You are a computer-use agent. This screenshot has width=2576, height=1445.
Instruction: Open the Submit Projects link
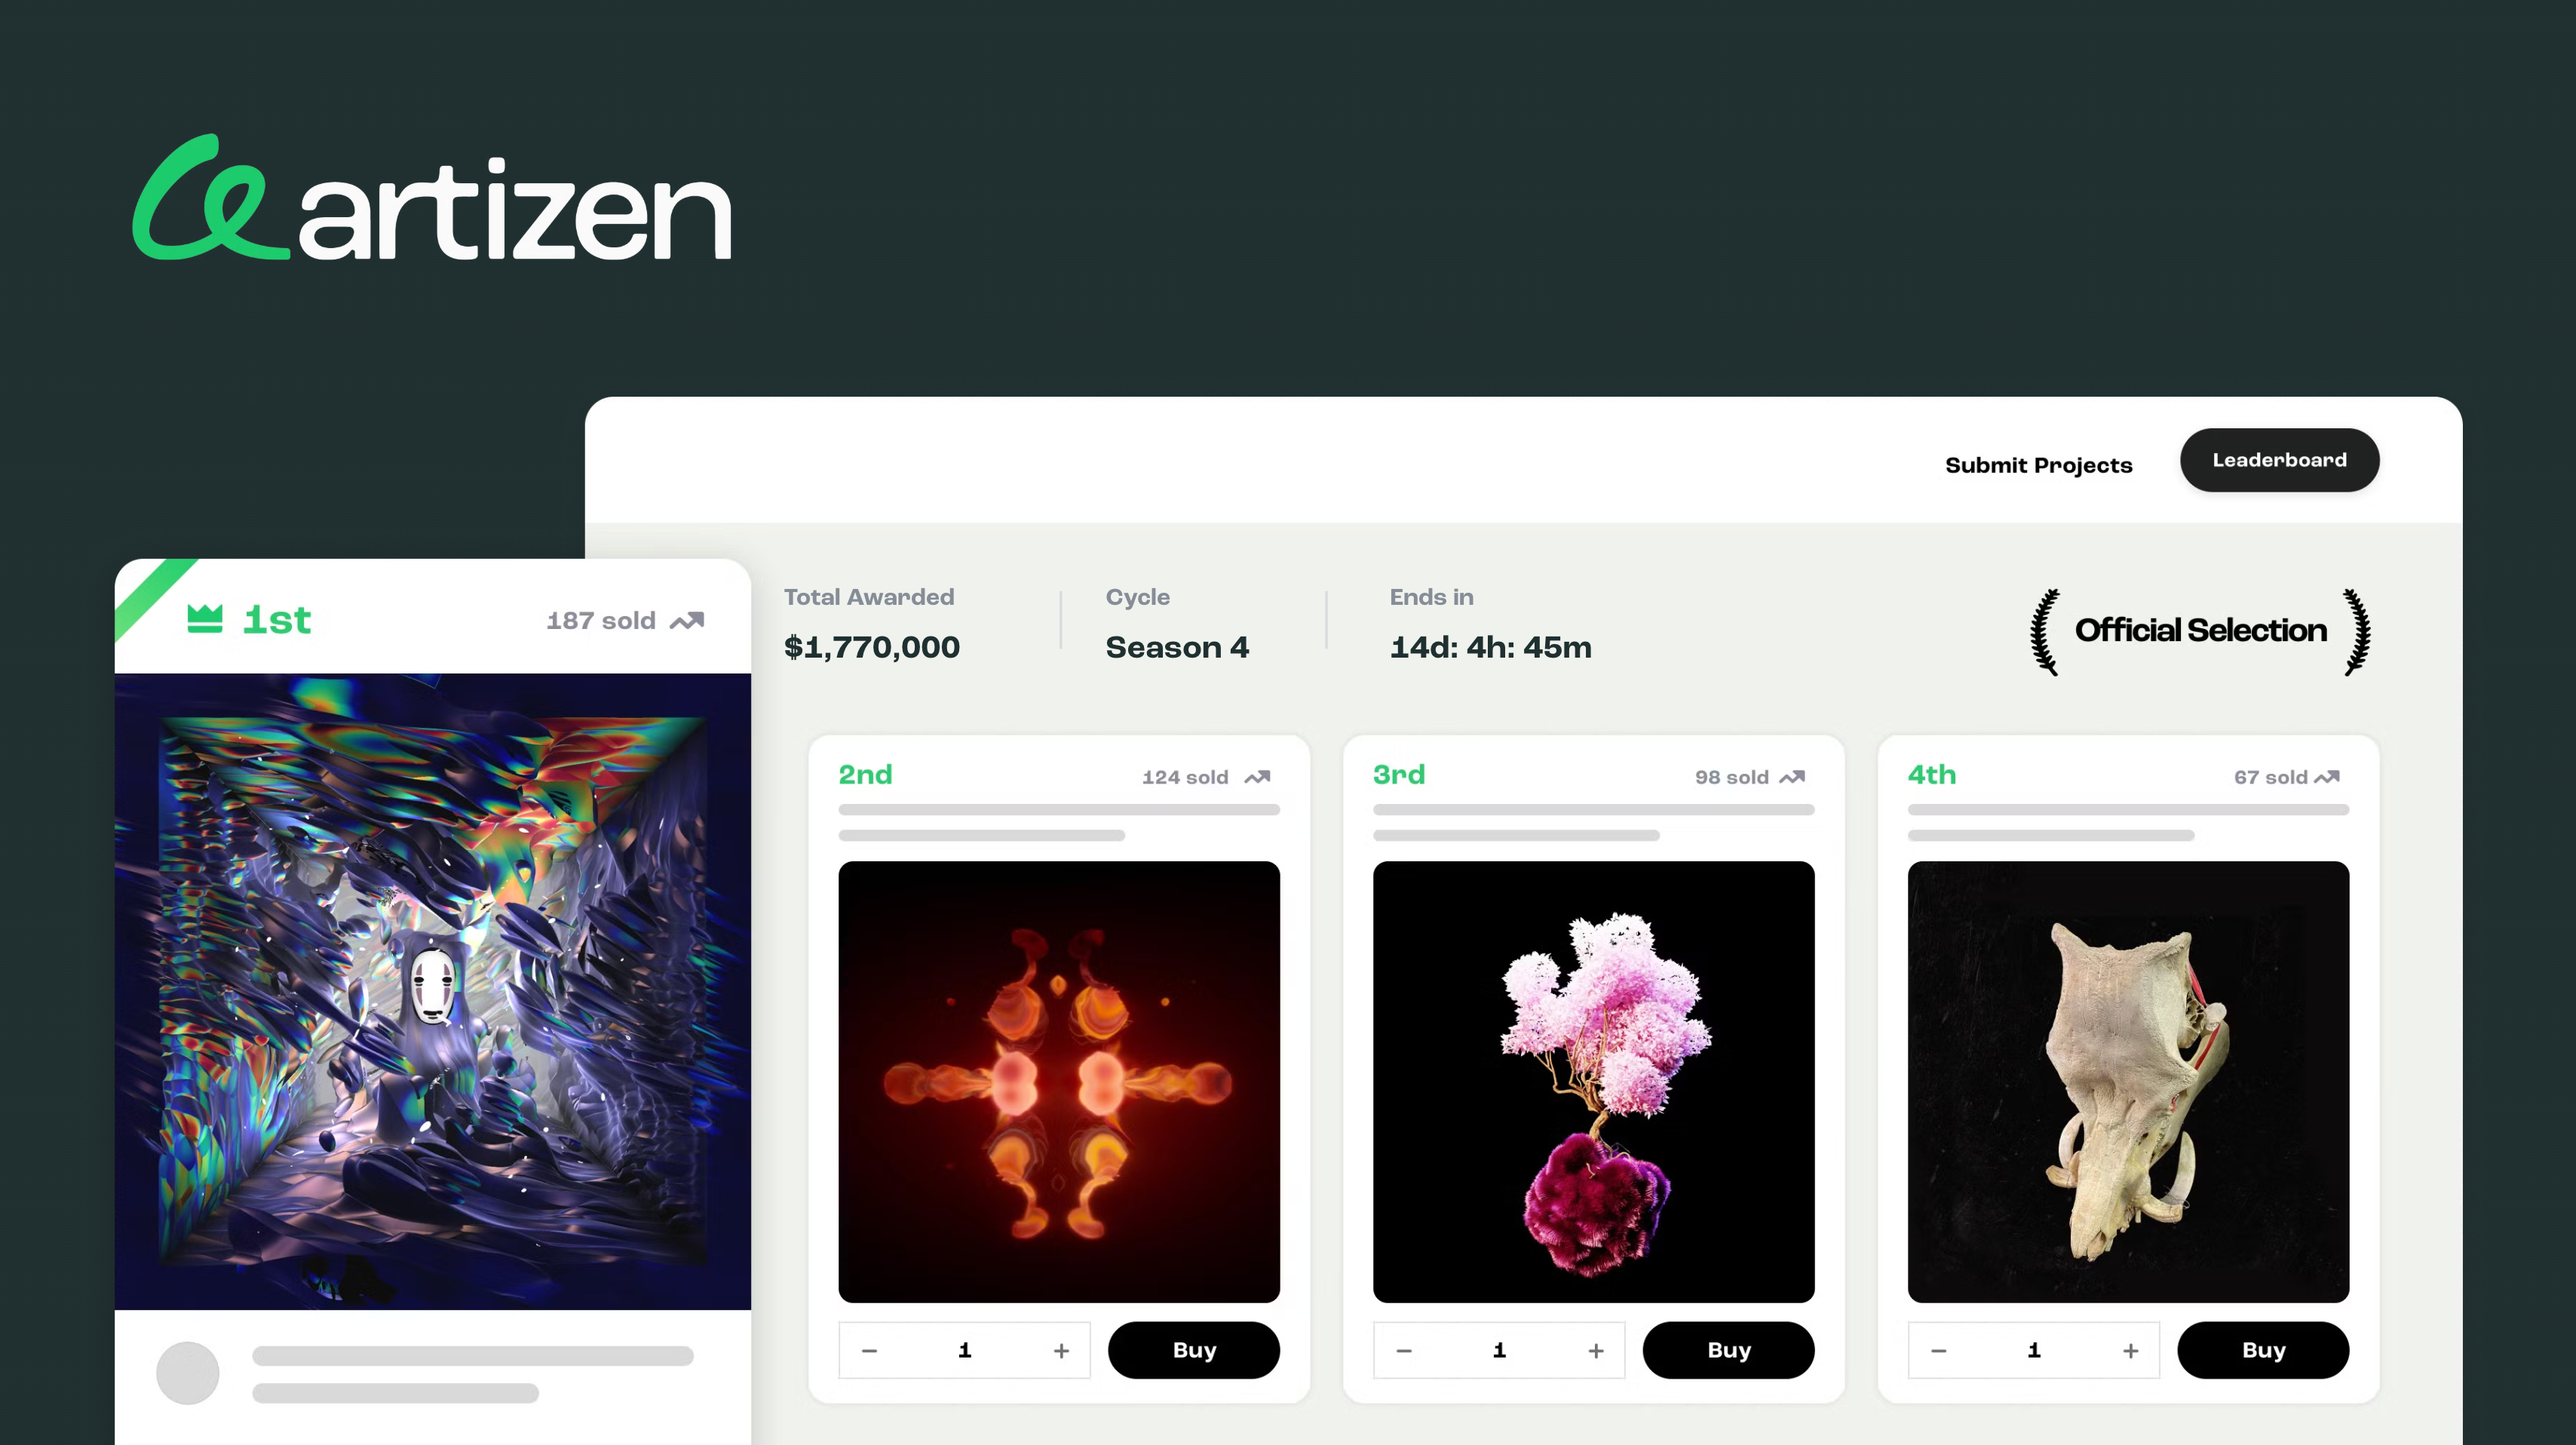pyautogui.click(x=2038, y=465)
